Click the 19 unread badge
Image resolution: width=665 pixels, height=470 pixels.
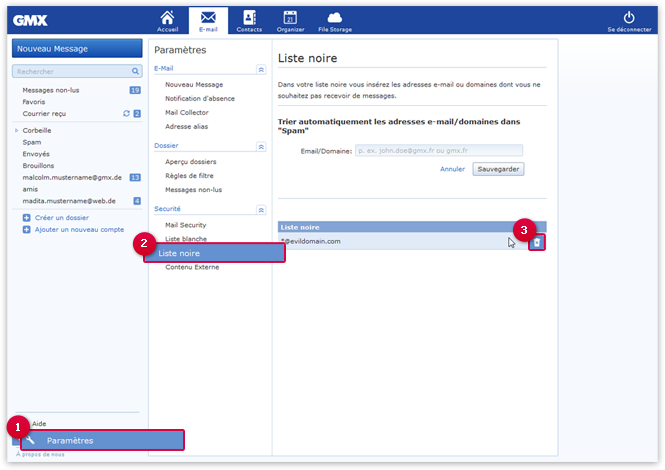click(x=135, y=90)
